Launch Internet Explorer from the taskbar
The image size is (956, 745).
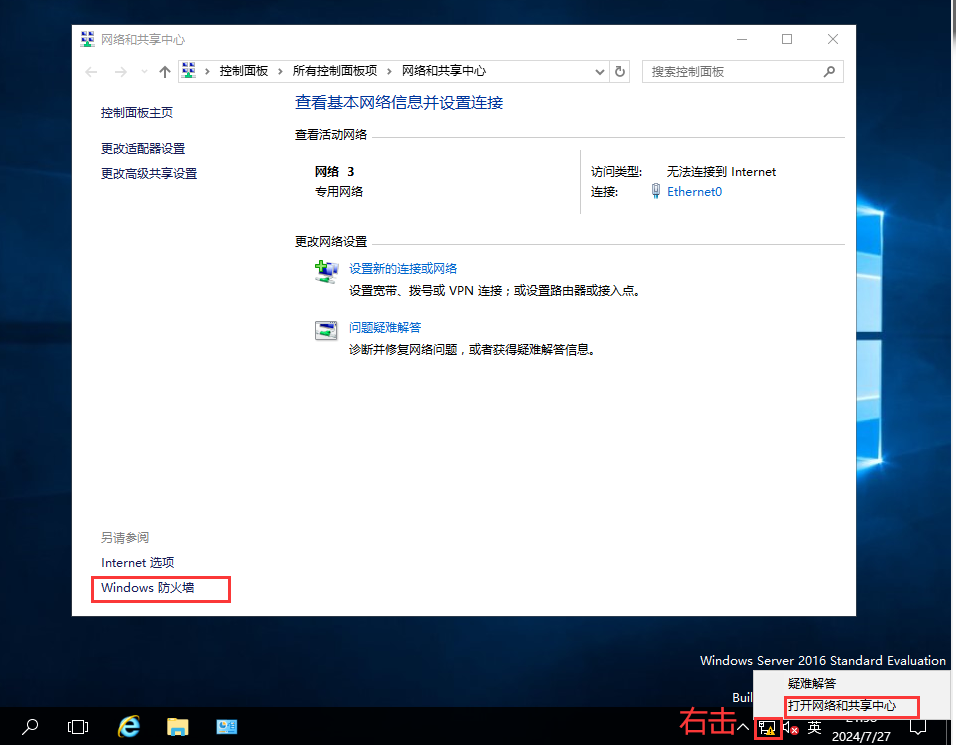(x=129, y=727)
